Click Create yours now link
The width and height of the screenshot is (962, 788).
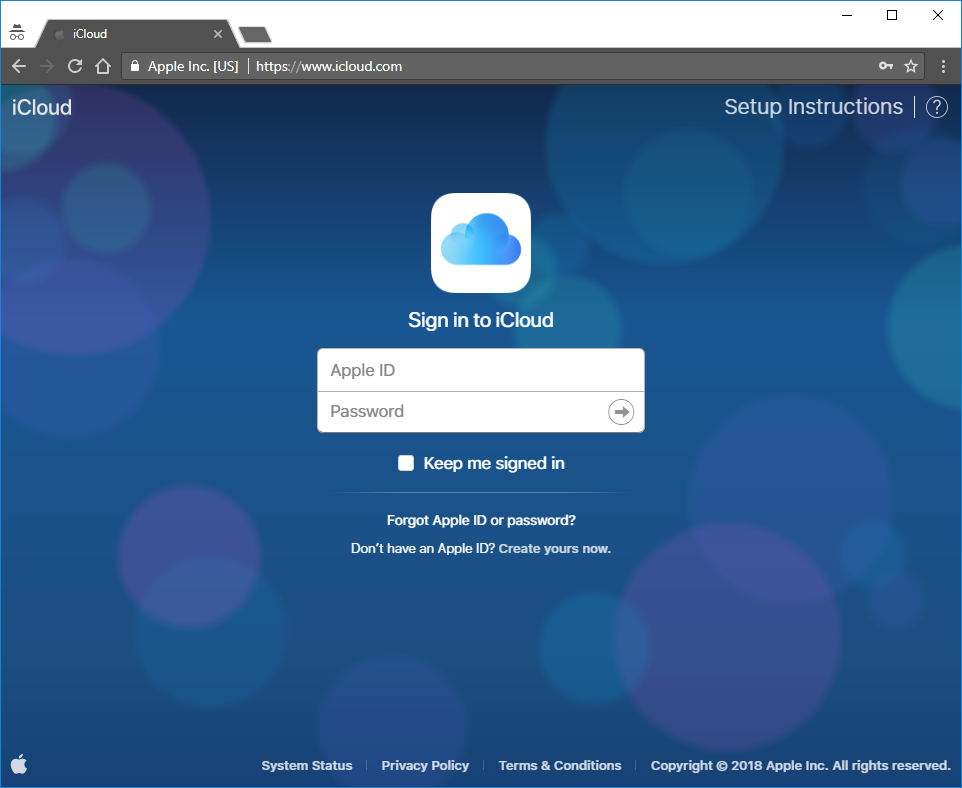click(x=554, y=549)
